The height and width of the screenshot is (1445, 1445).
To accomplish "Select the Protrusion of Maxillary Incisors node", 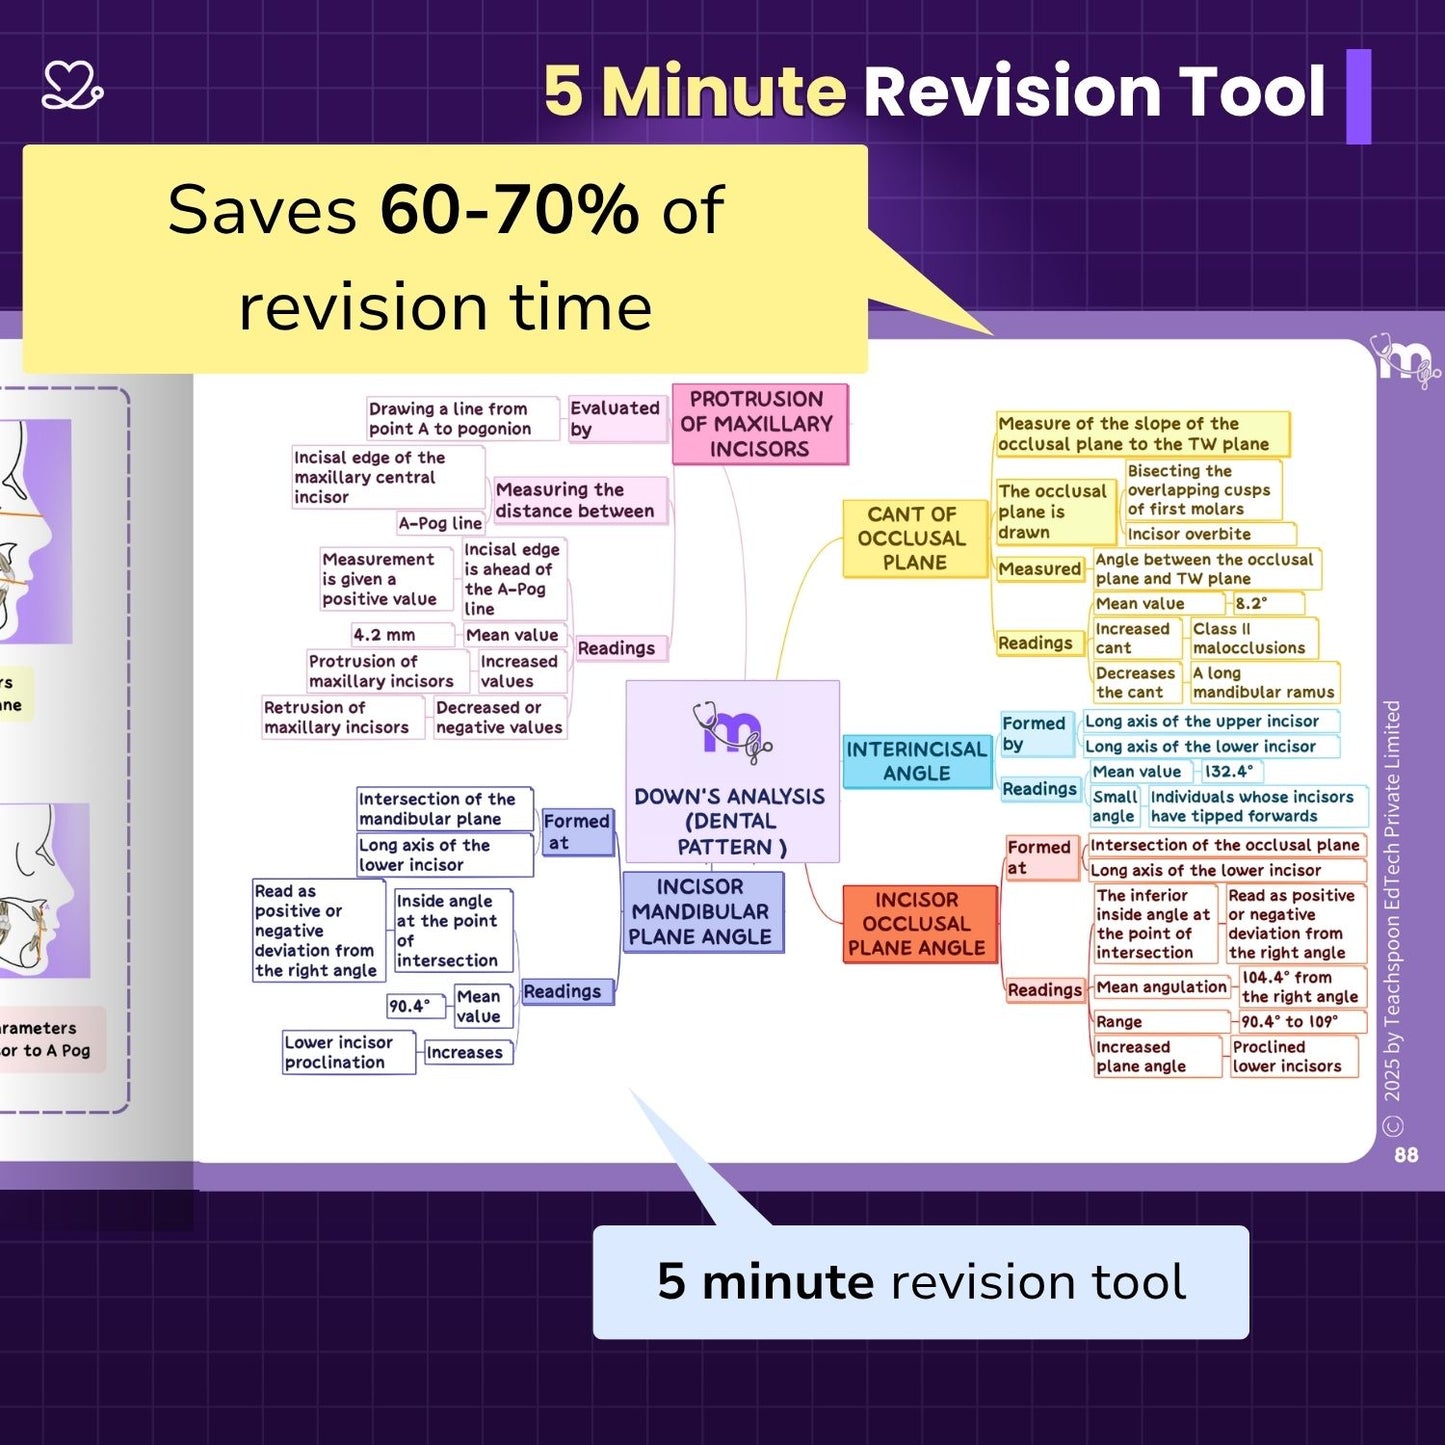I will tap(759, 424).
